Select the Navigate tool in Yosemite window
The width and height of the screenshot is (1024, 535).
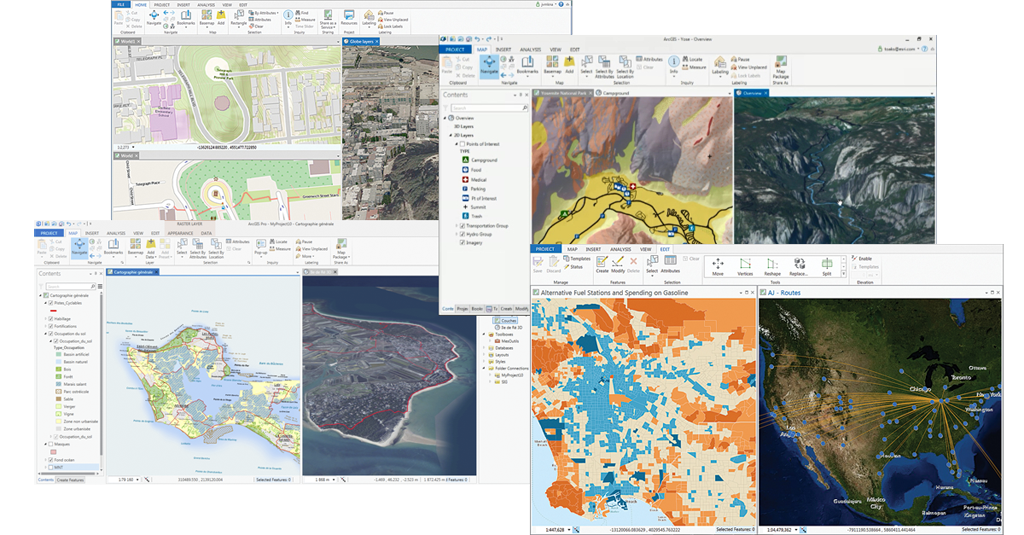pyautogui.click(x=488, y=66)
